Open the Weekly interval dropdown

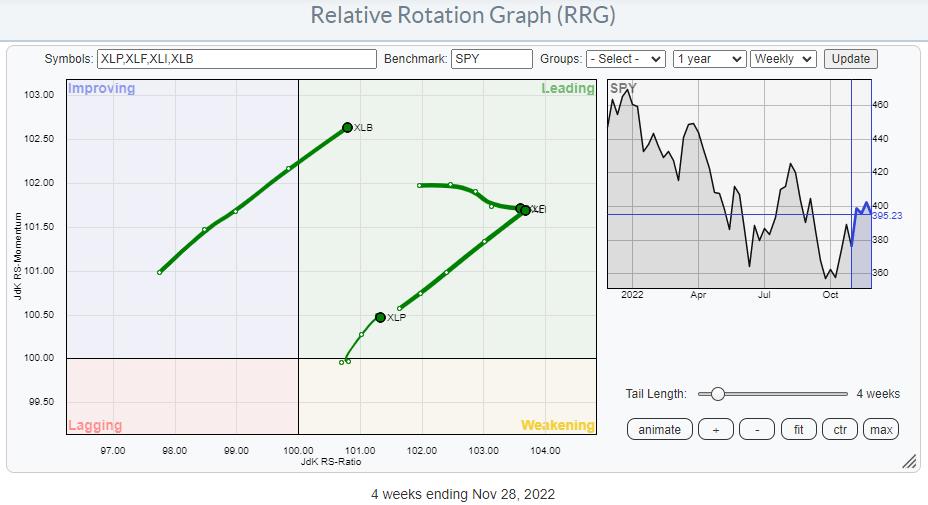click(x=783, y=59)
